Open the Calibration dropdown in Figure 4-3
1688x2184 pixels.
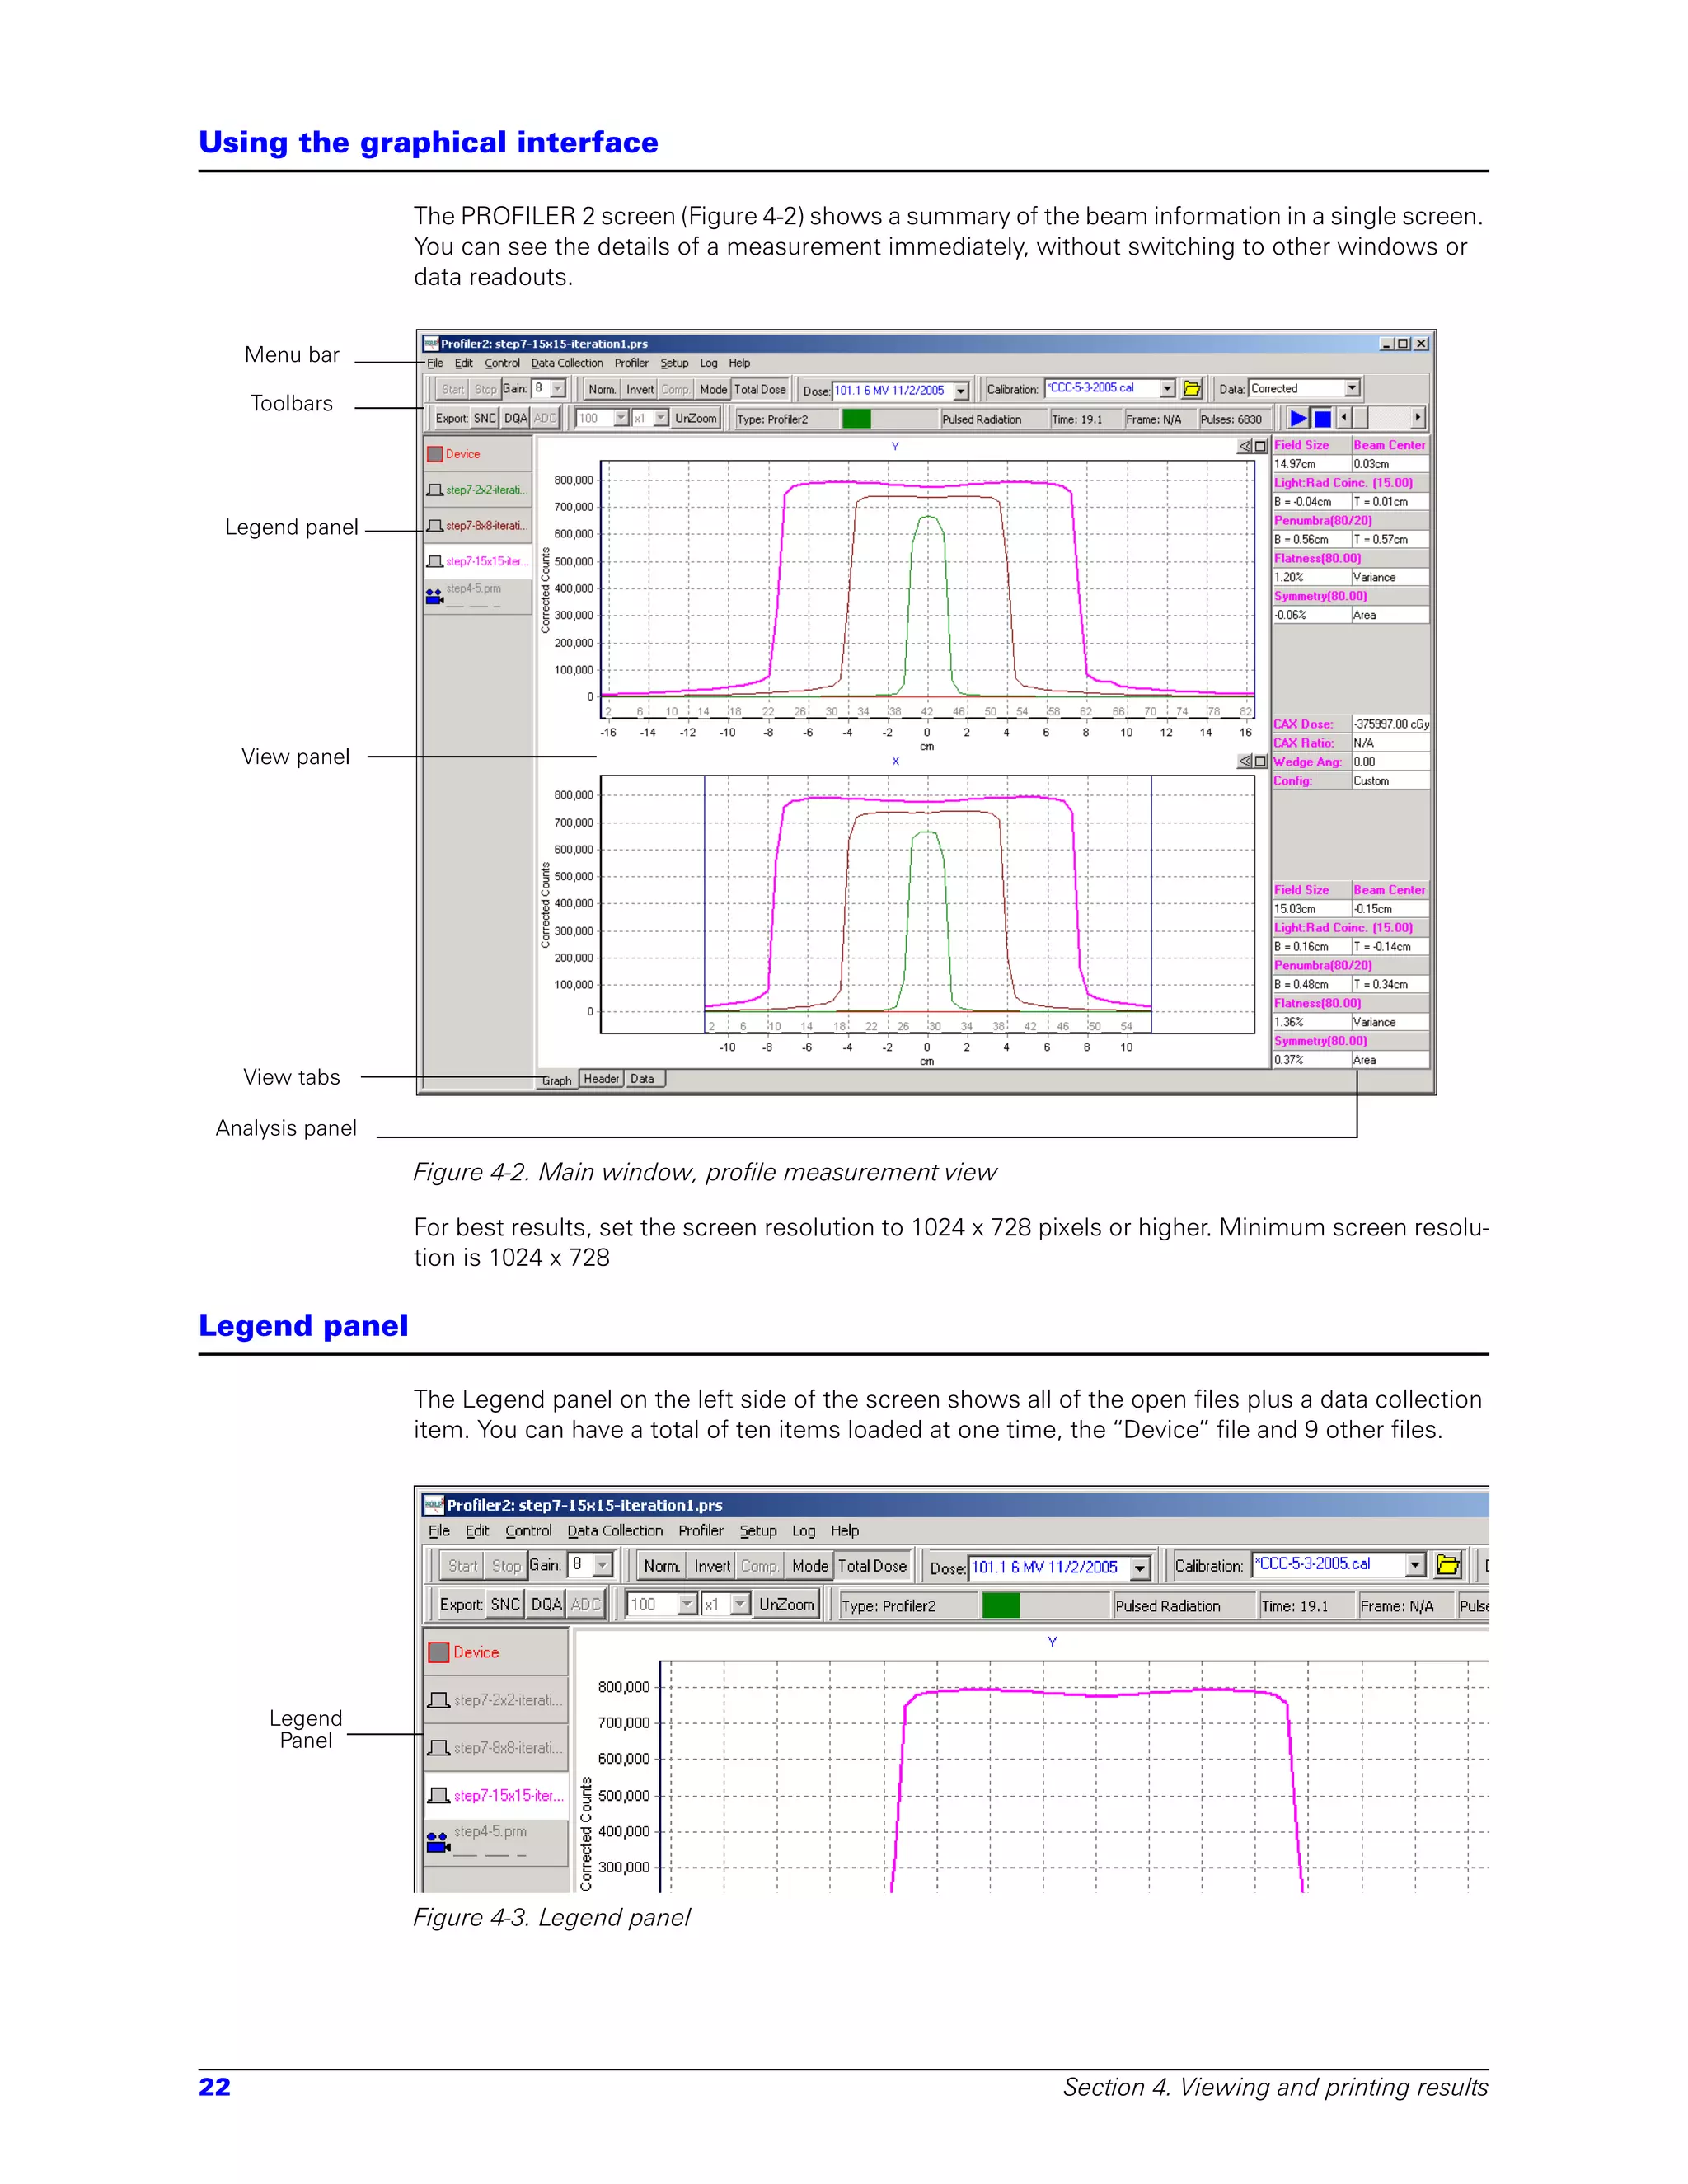1415,1564
